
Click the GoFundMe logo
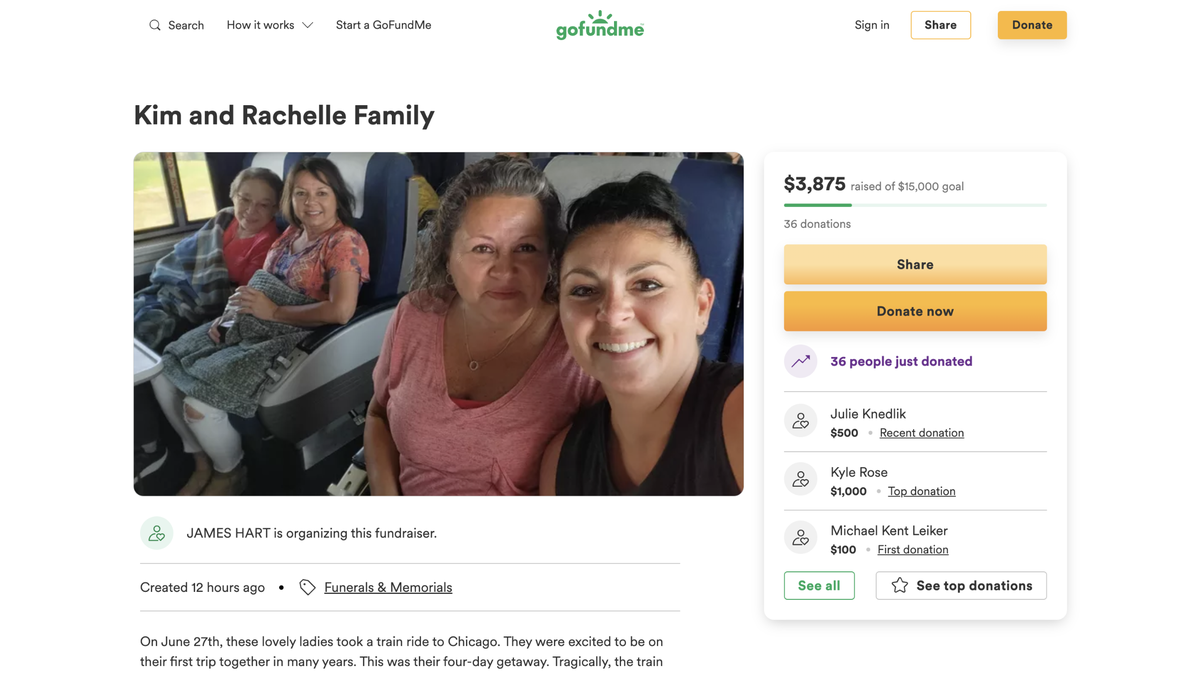[600, 25]
